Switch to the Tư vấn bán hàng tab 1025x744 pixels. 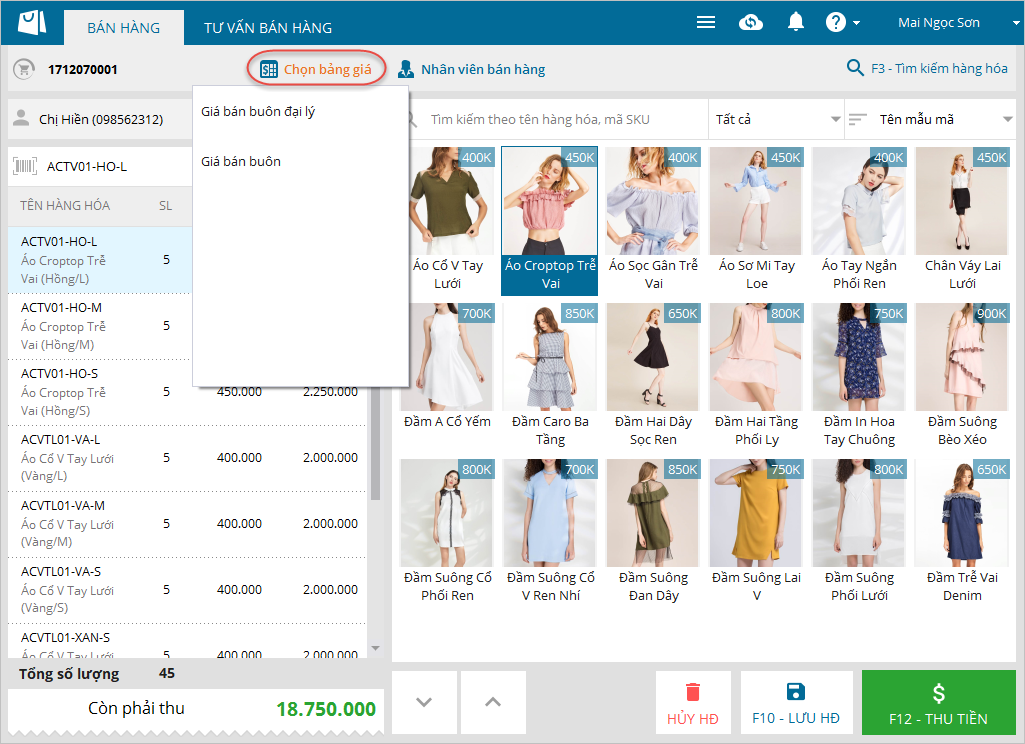(268, 27)
